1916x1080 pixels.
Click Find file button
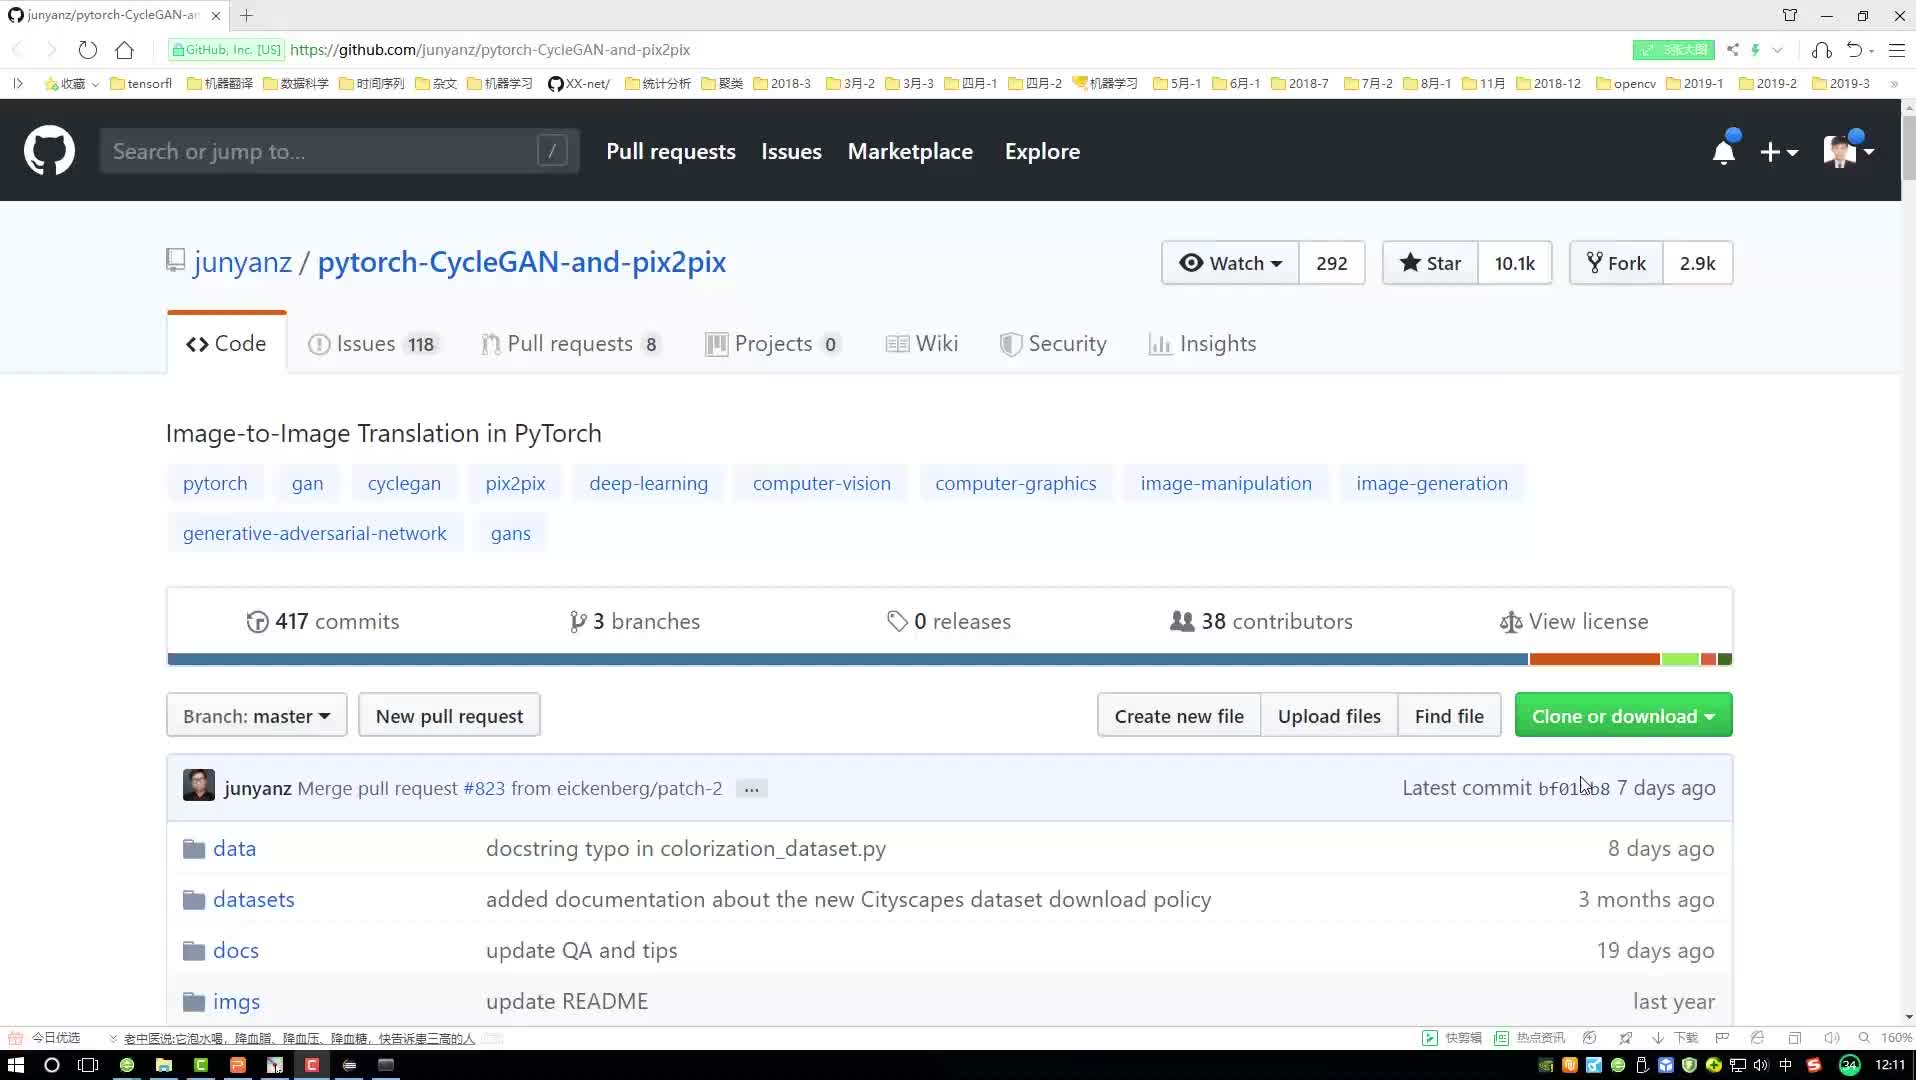(x=1449, y=715)
